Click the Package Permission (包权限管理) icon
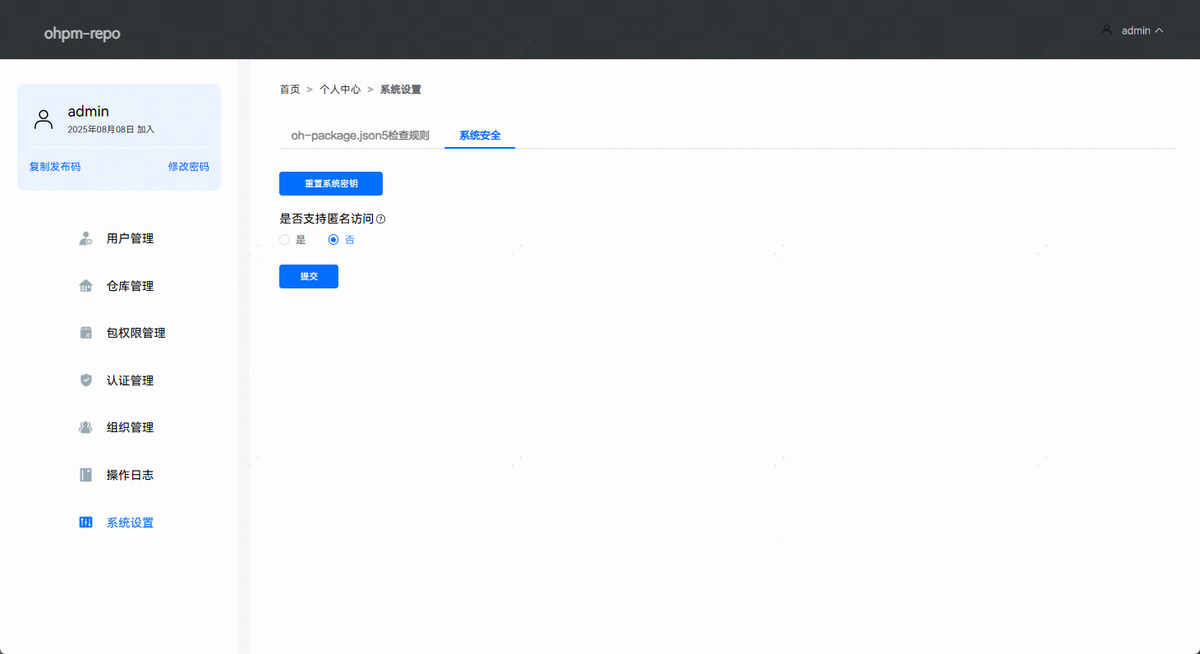 pos(86,333)
